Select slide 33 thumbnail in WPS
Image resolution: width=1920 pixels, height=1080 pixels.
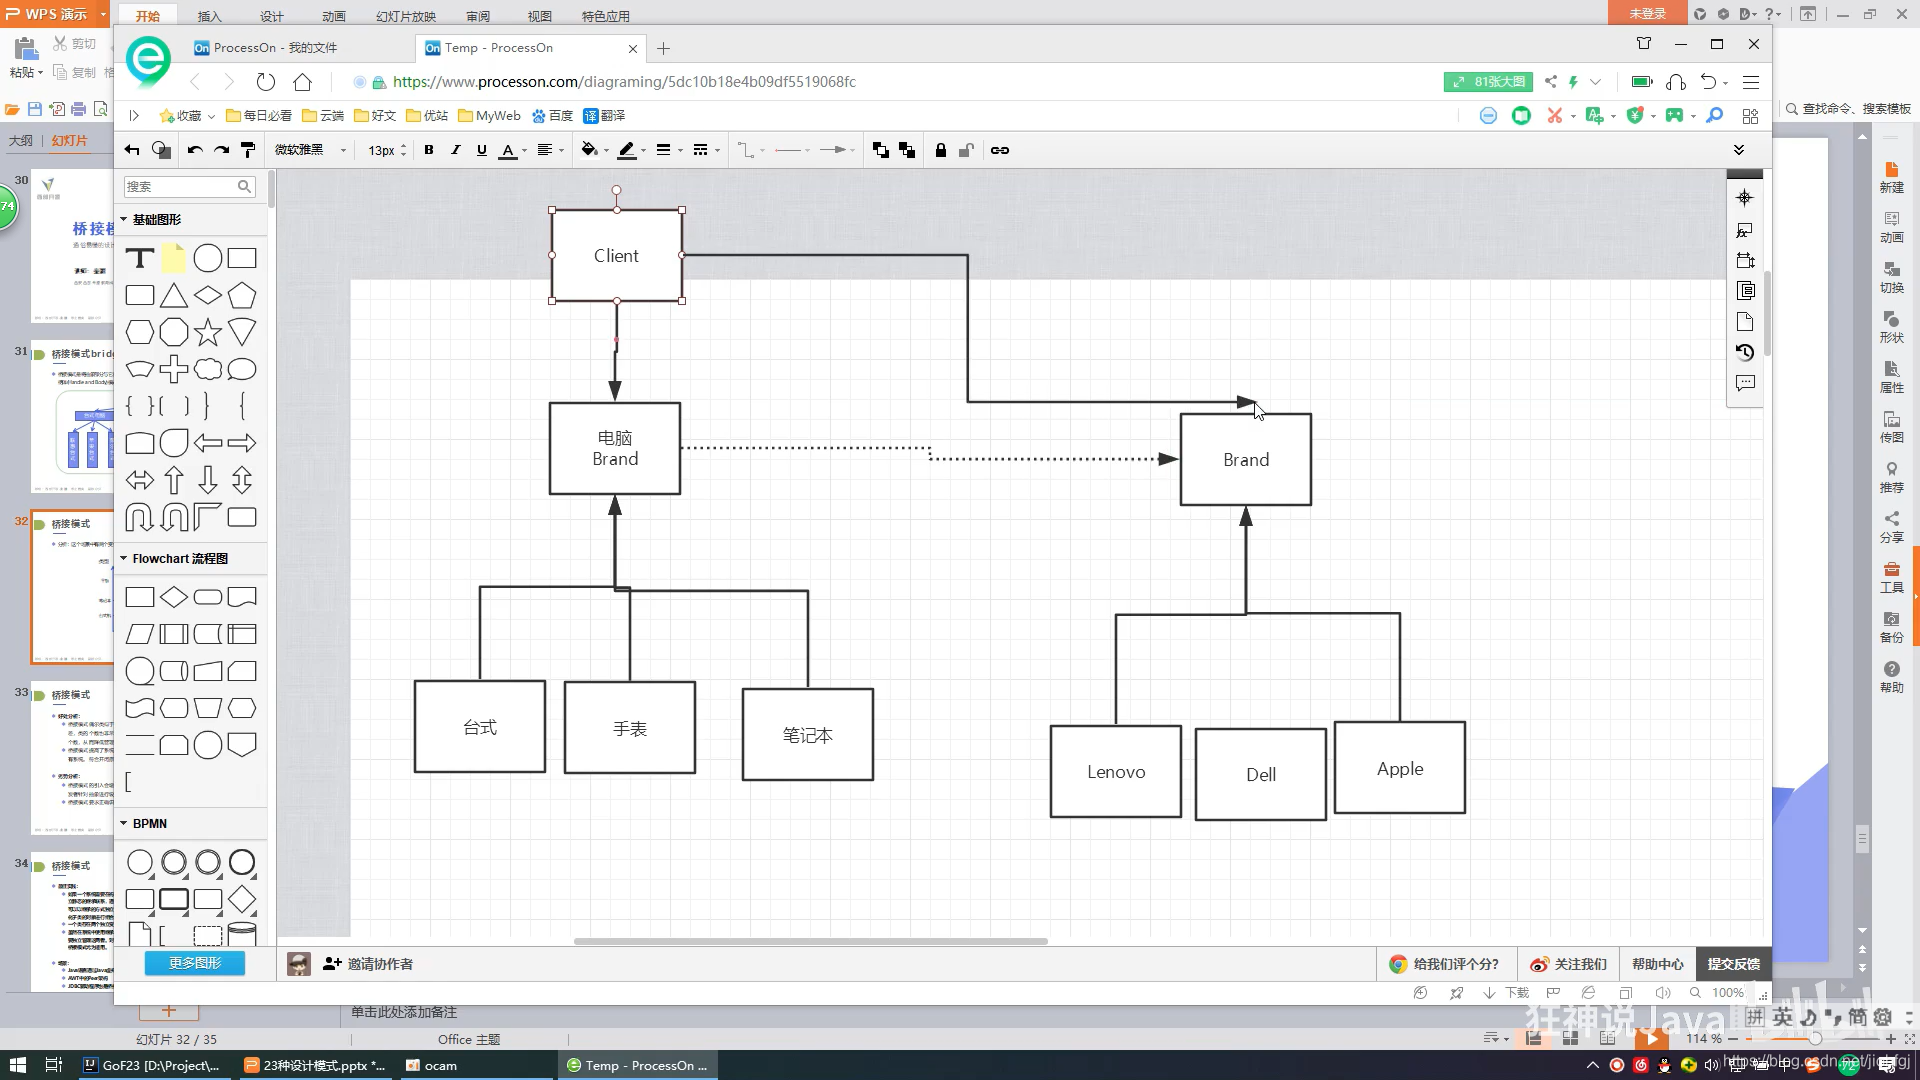73,758
